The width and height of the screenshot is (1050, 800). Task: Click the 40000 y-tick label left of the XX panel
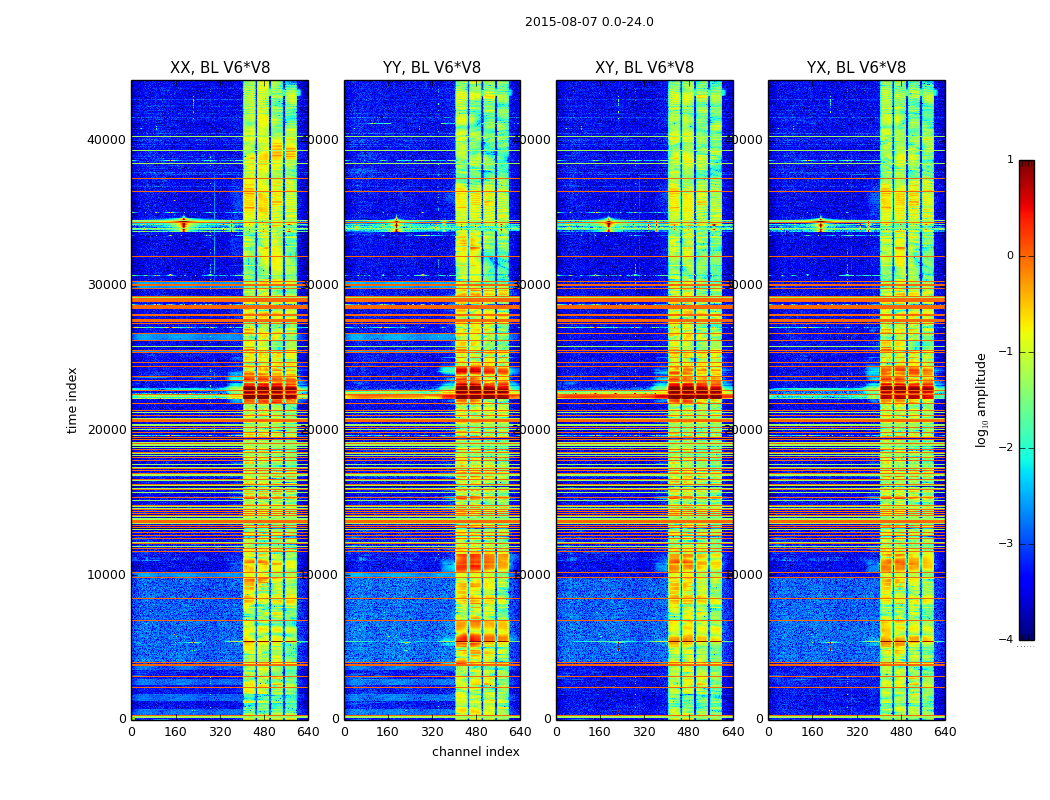pos(106,139)
